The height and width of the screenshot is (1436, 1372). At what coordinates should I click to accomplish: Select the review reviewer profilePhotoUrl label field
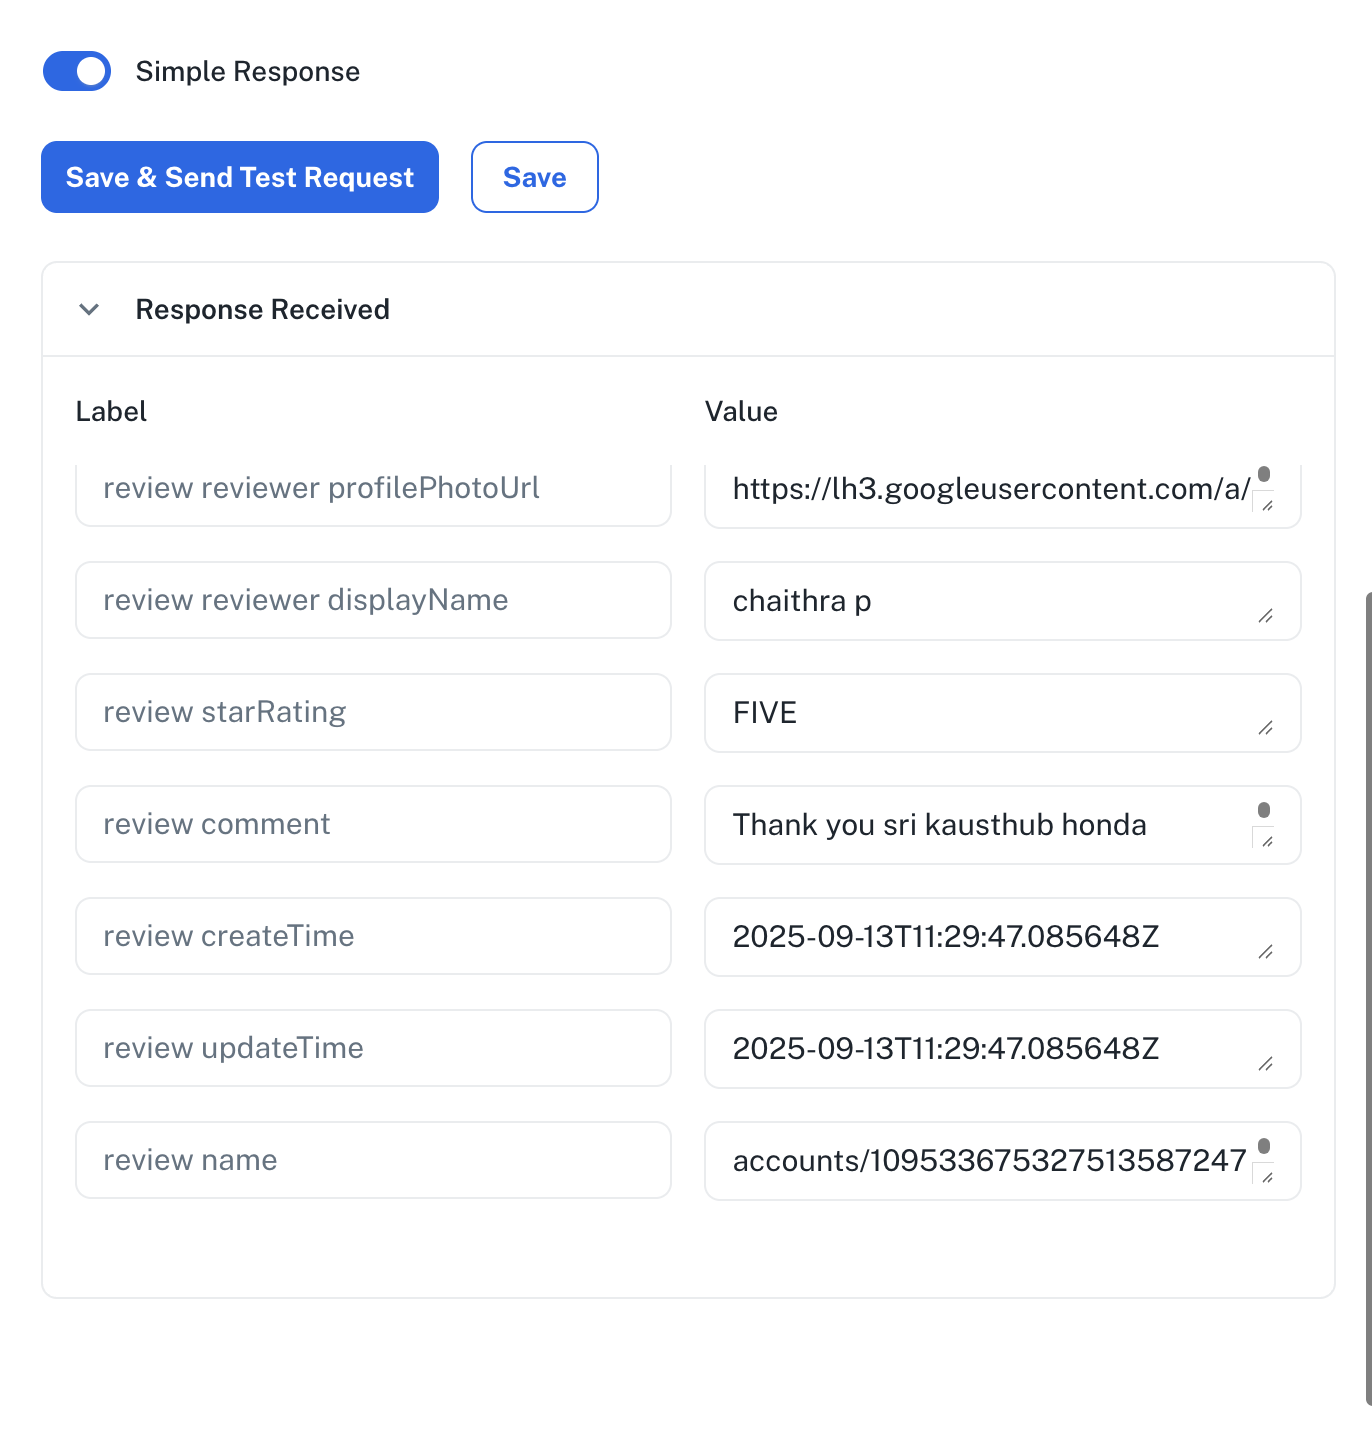tap(373, 492)
